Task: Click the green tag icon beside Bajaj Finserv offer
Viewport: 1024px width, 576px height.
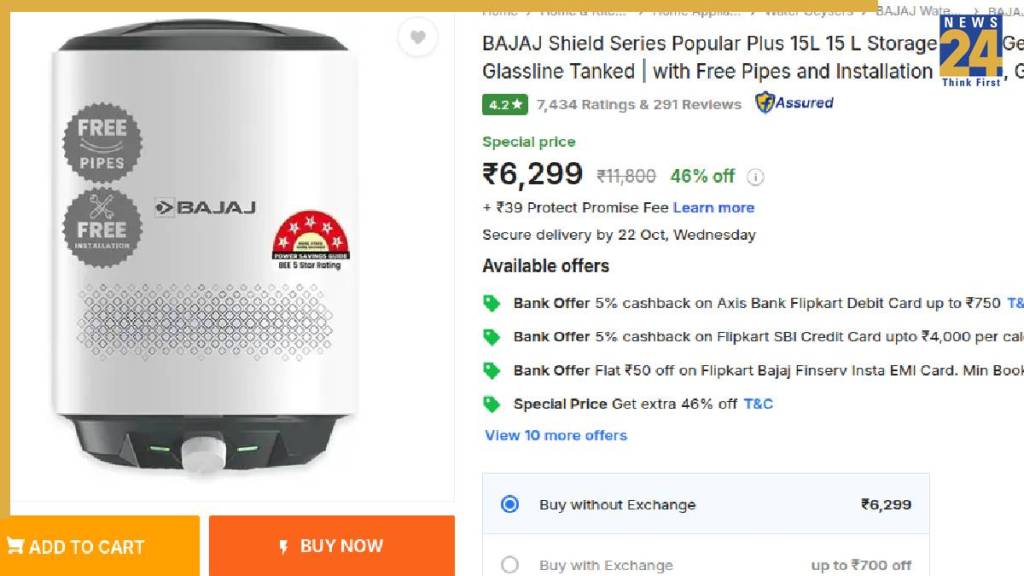Action: click(492, 370)
